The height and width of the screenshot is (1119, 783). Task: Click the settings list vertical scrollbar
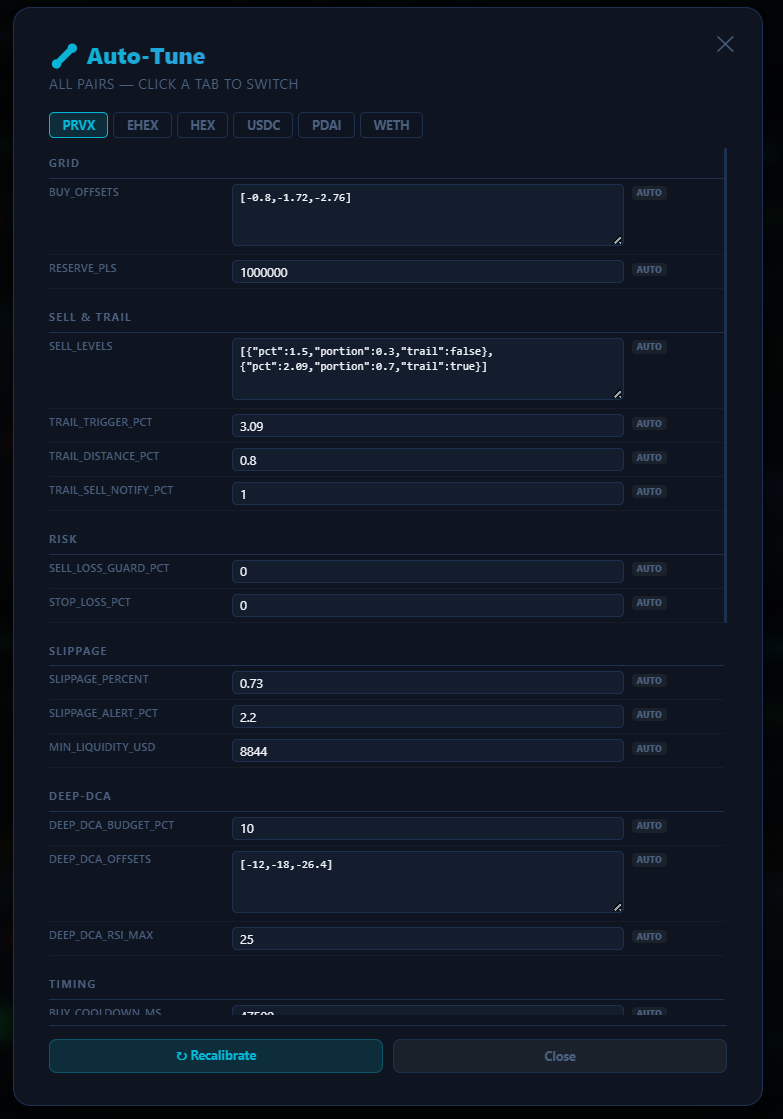coord(725,385)
